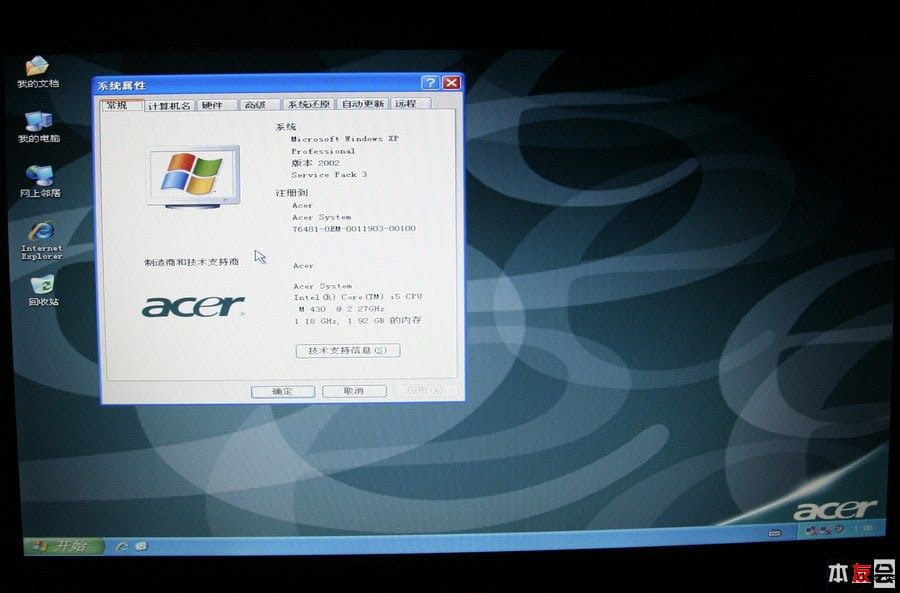Click the 制造商和技术支持商 label

coord(192,262)
